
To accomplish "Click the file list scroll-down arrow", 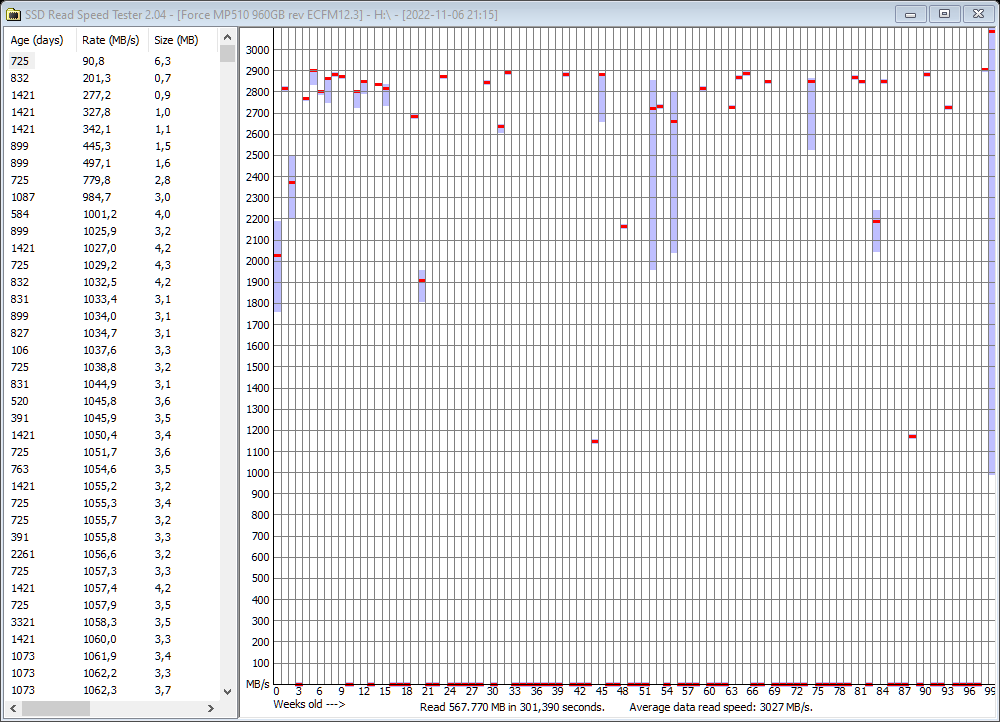I will point(227,691).
